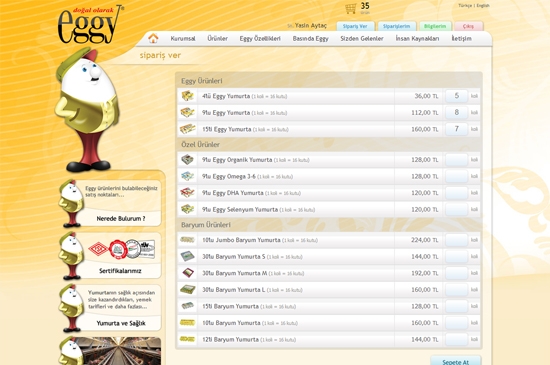Focus quantity field for Eggy Selenyum Yumurta
550x365 pixels.
coord(456,209)
